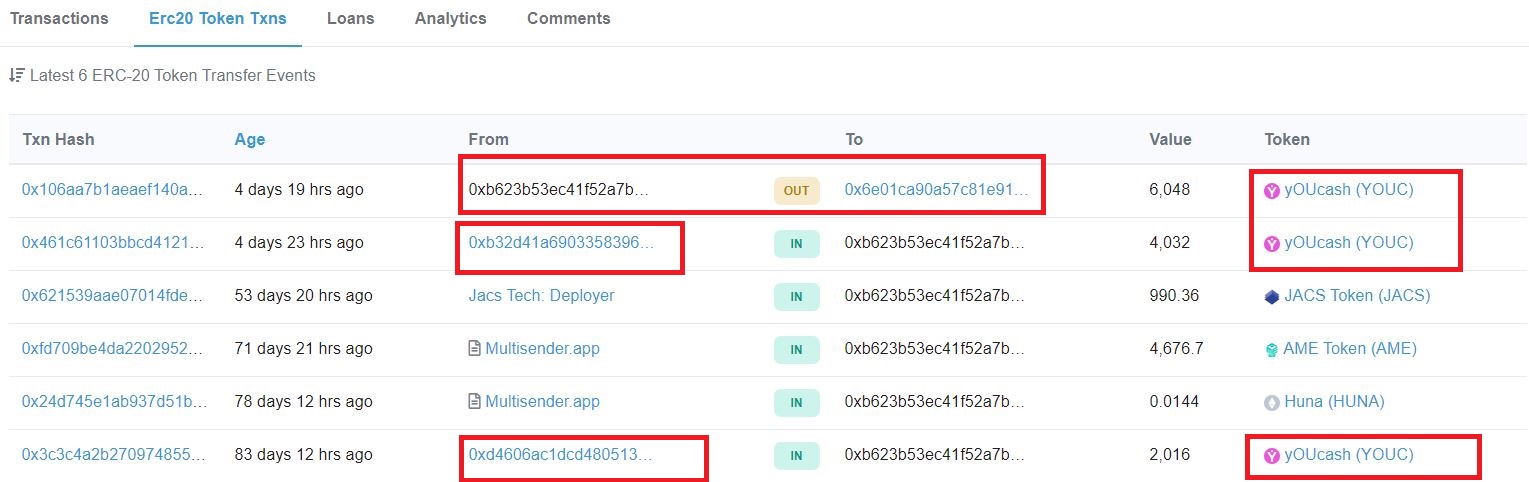This screenshot has height=482, width=1529.
Task: Open recipient address 0x6e01ca90a57c81e91…
Action: tap(937, 189)
